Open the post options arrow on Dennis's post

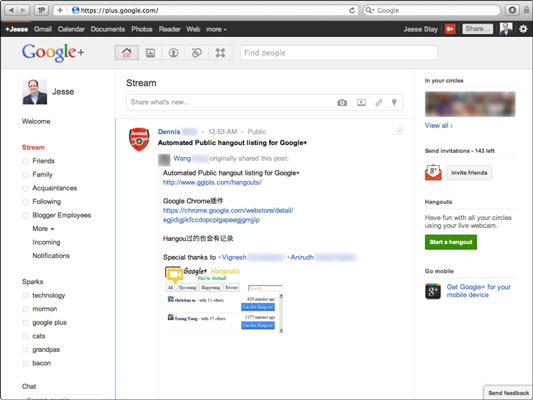[x=400, y=131]
